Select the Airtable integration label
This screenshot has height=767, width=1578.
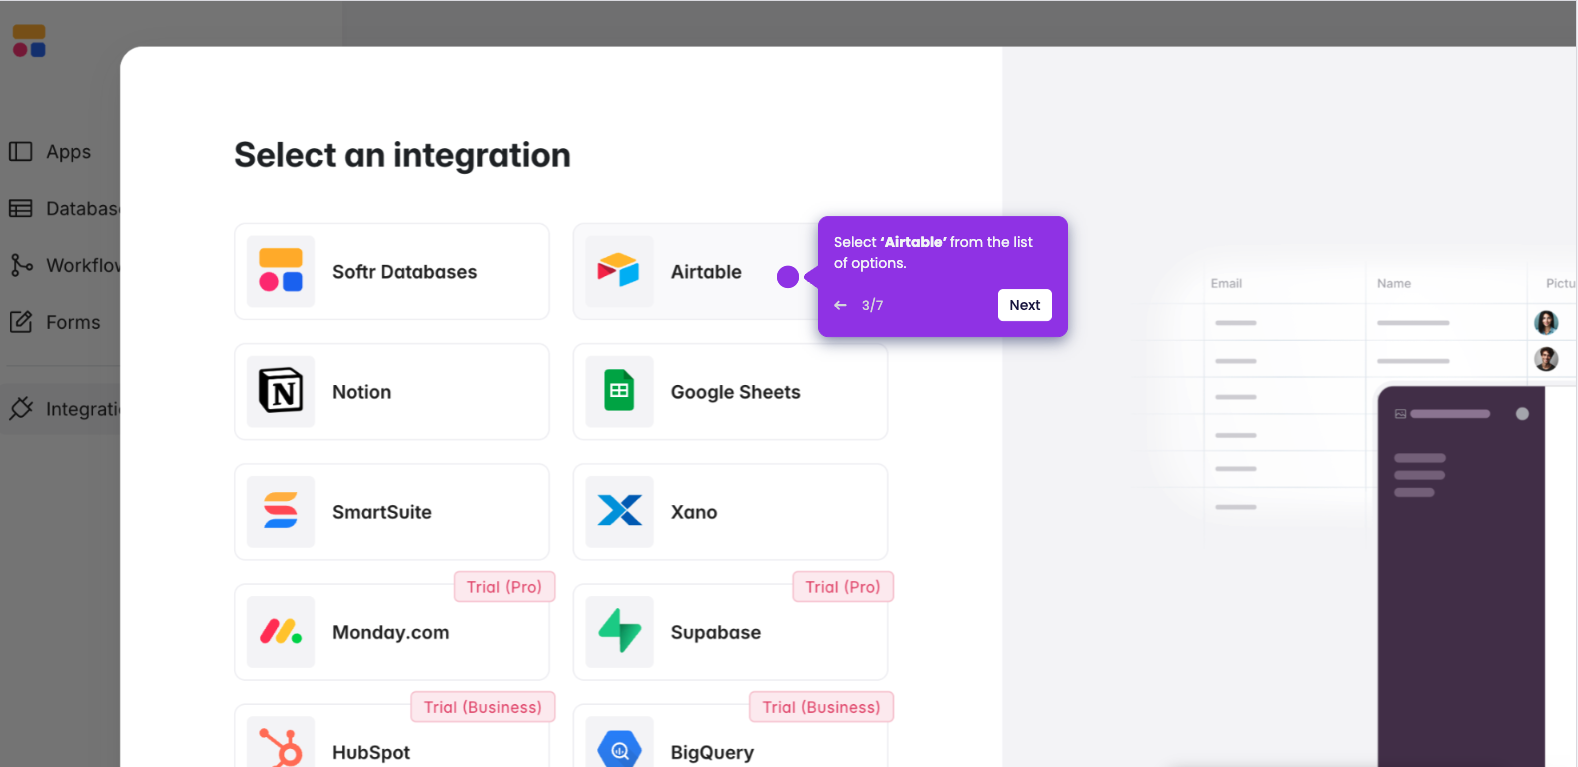706,272
